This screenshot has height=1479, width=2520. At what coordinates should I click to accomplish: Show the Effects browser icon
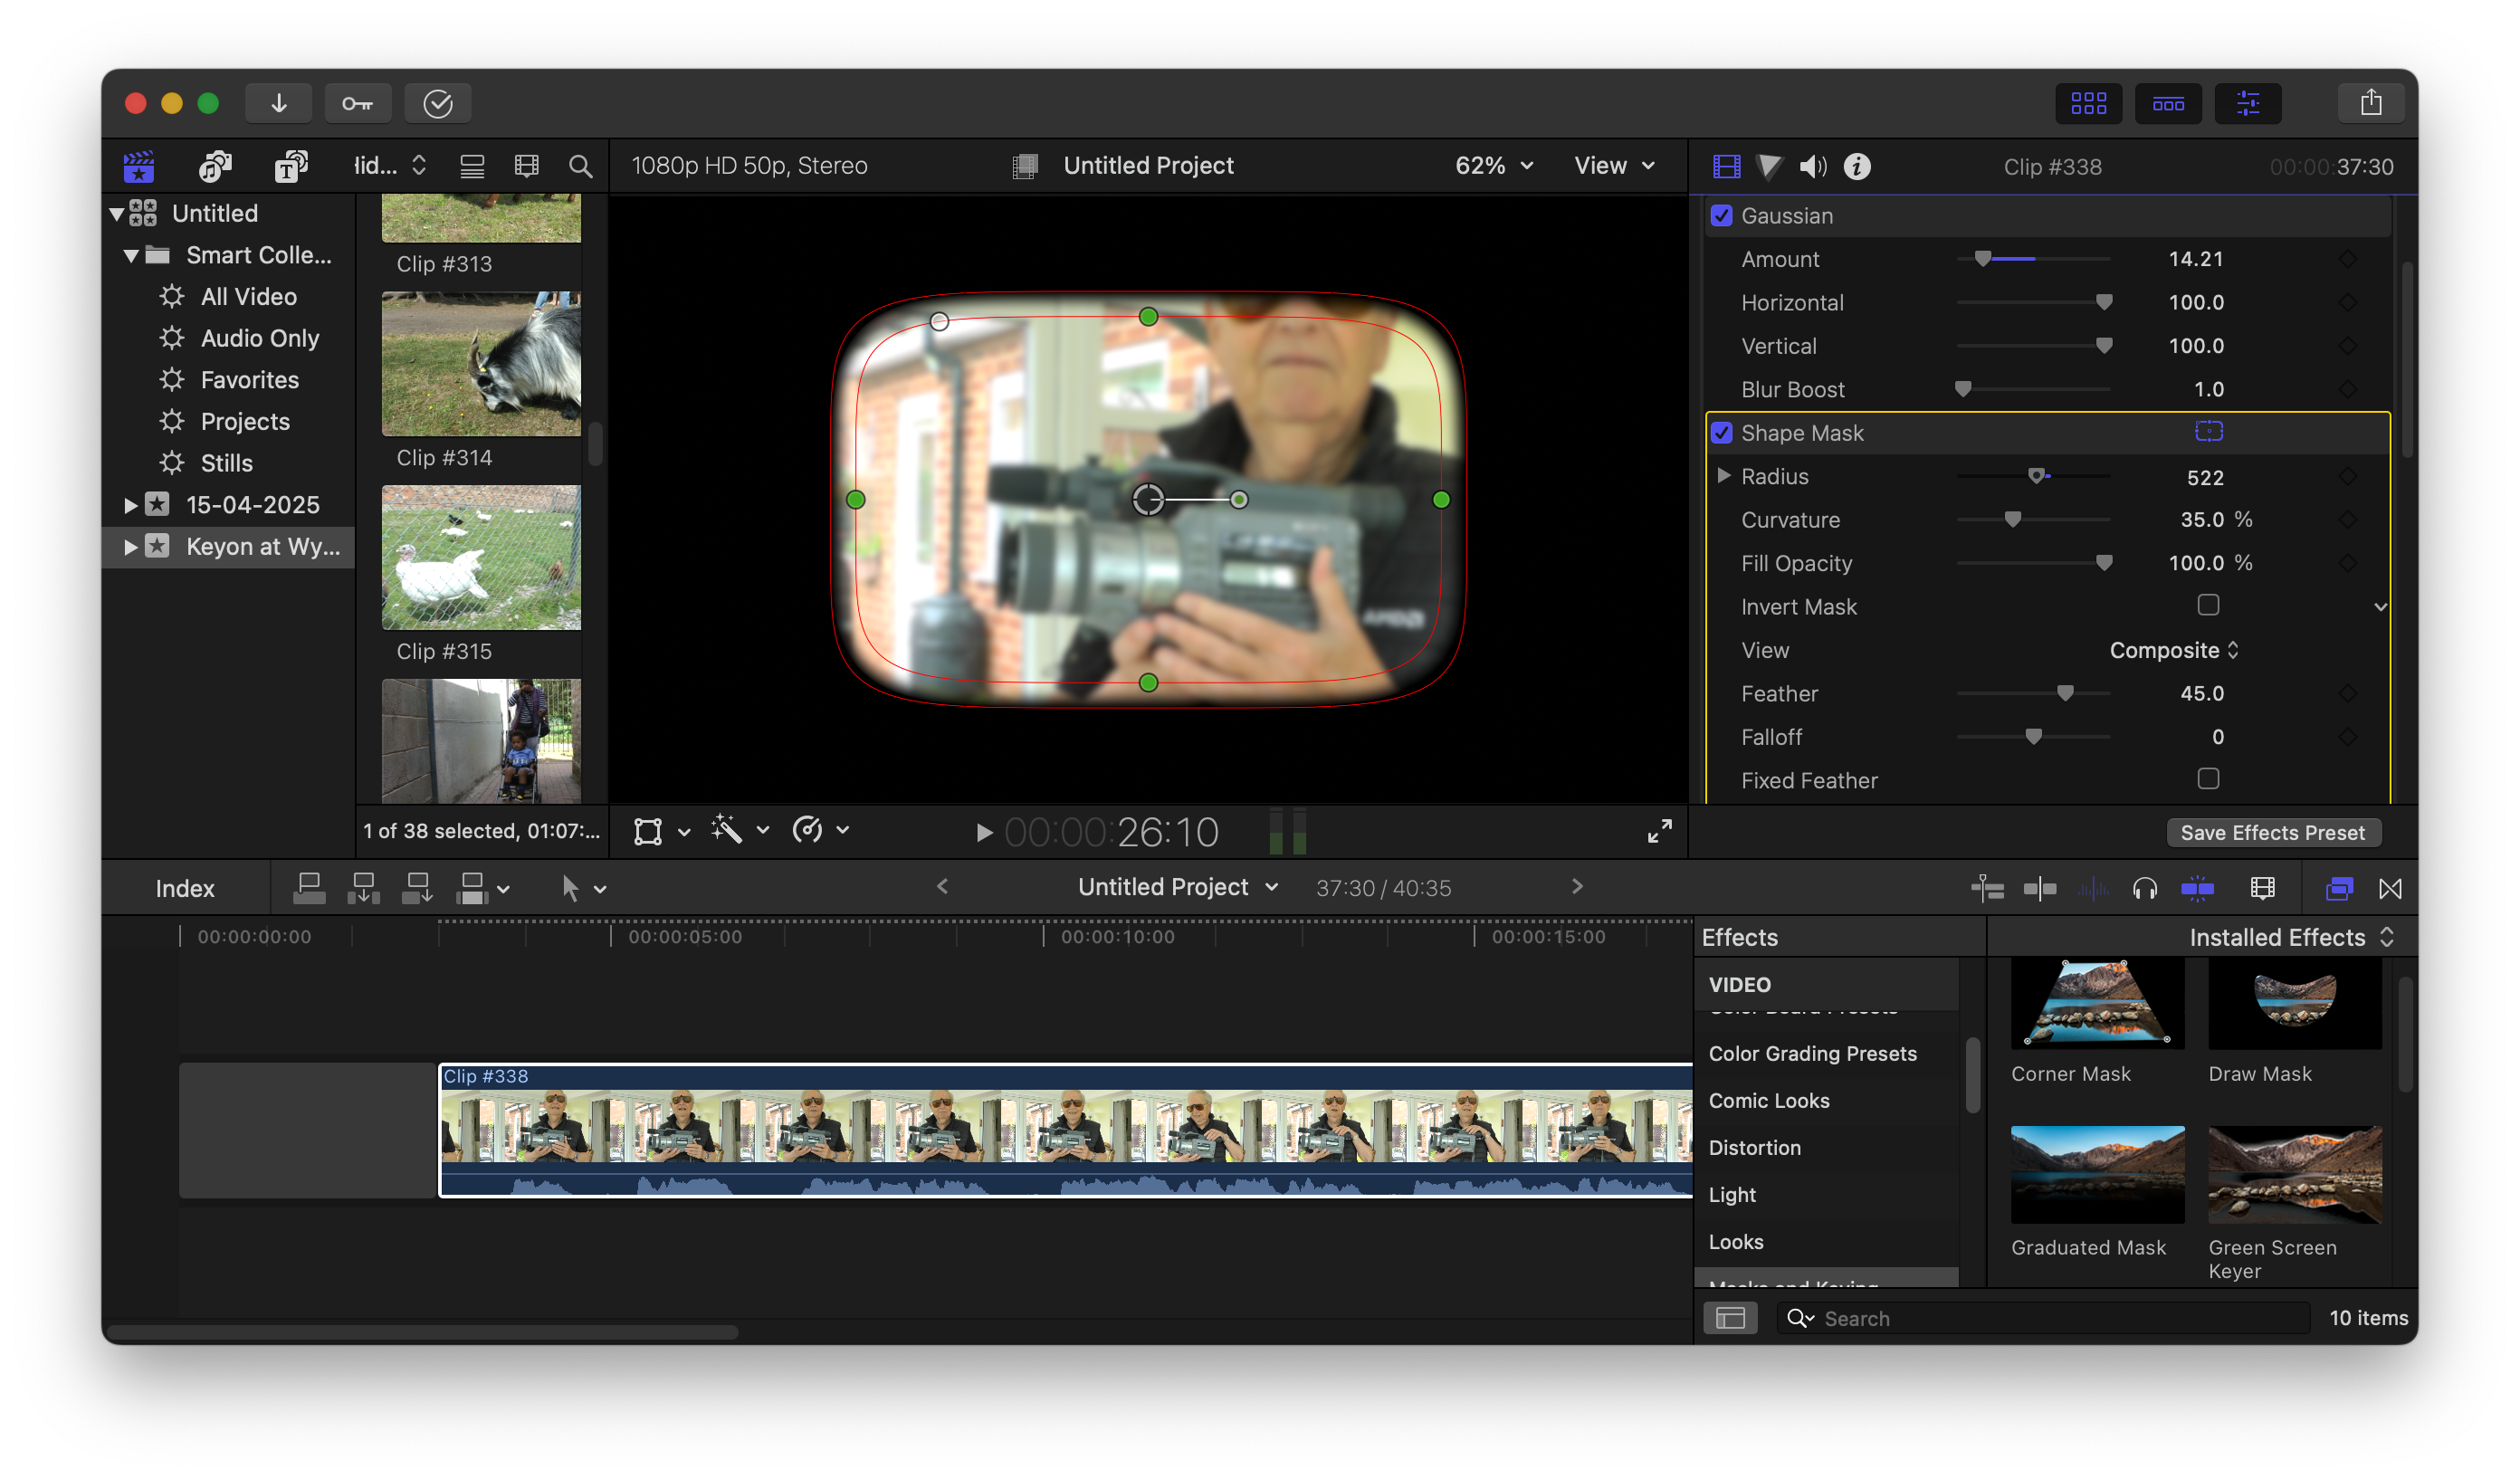click(x=2339, y=888)
